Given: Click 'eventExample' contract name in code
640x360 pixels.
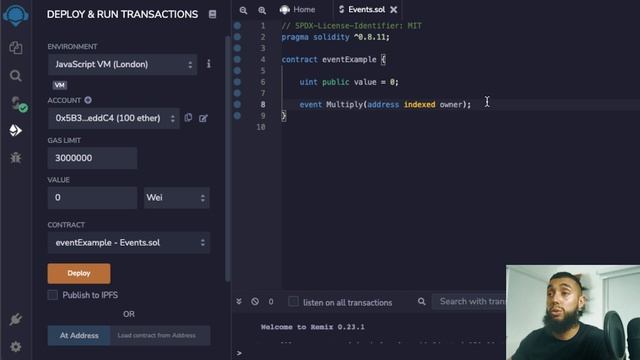Looking at the screenshot, I should point(349,60).
